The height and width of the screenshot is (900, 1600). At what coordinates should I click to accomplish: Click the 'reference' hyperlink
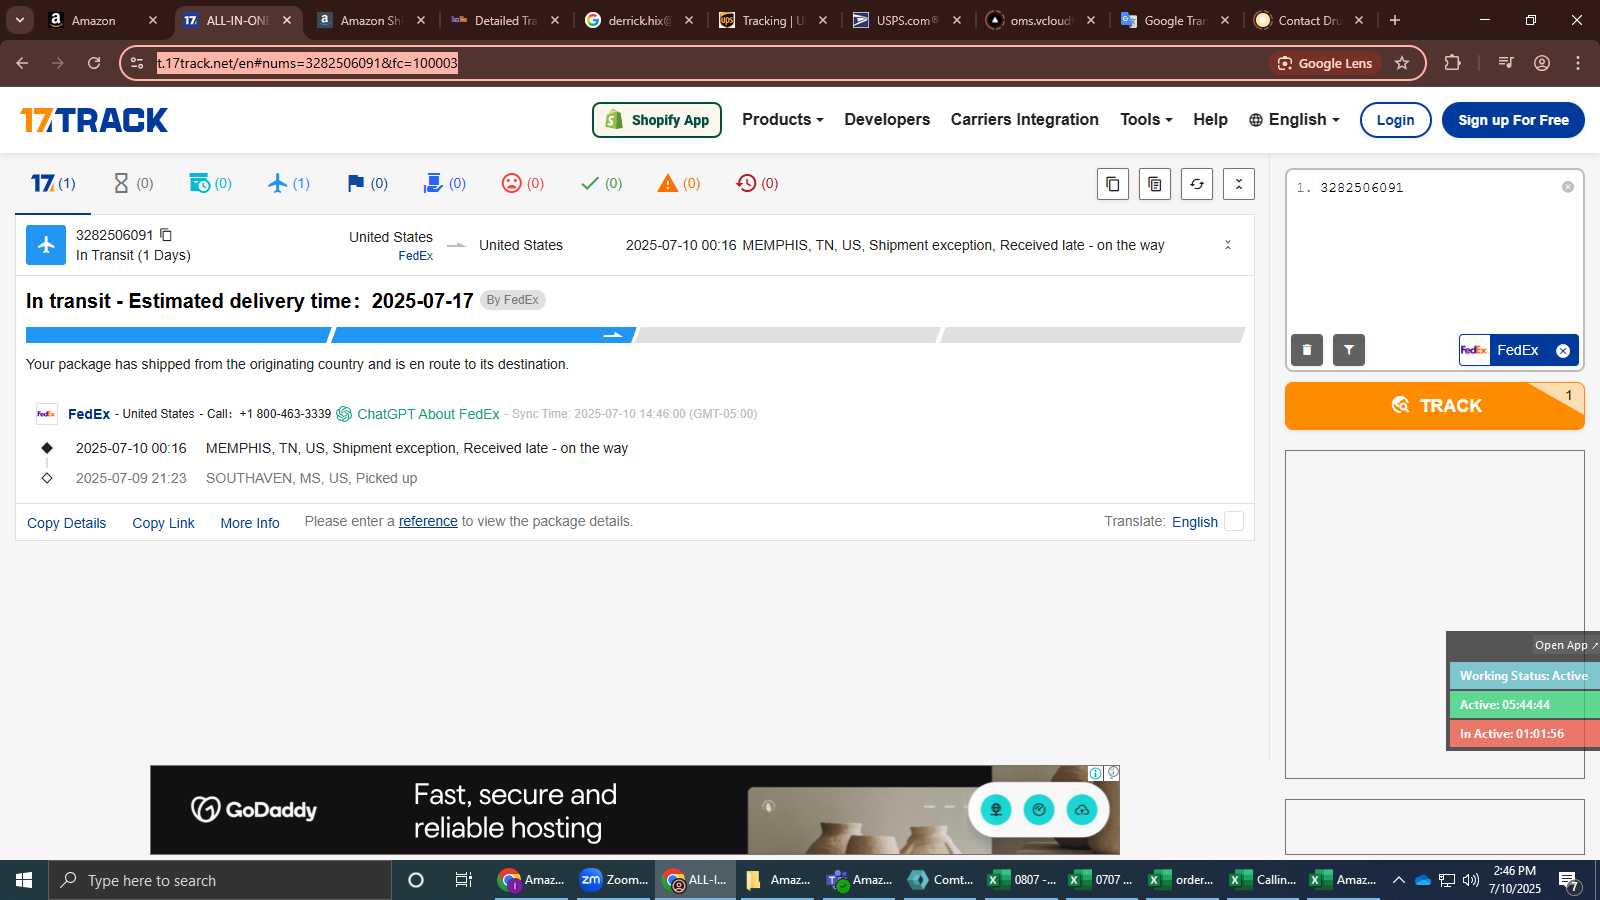pos(428,521)
